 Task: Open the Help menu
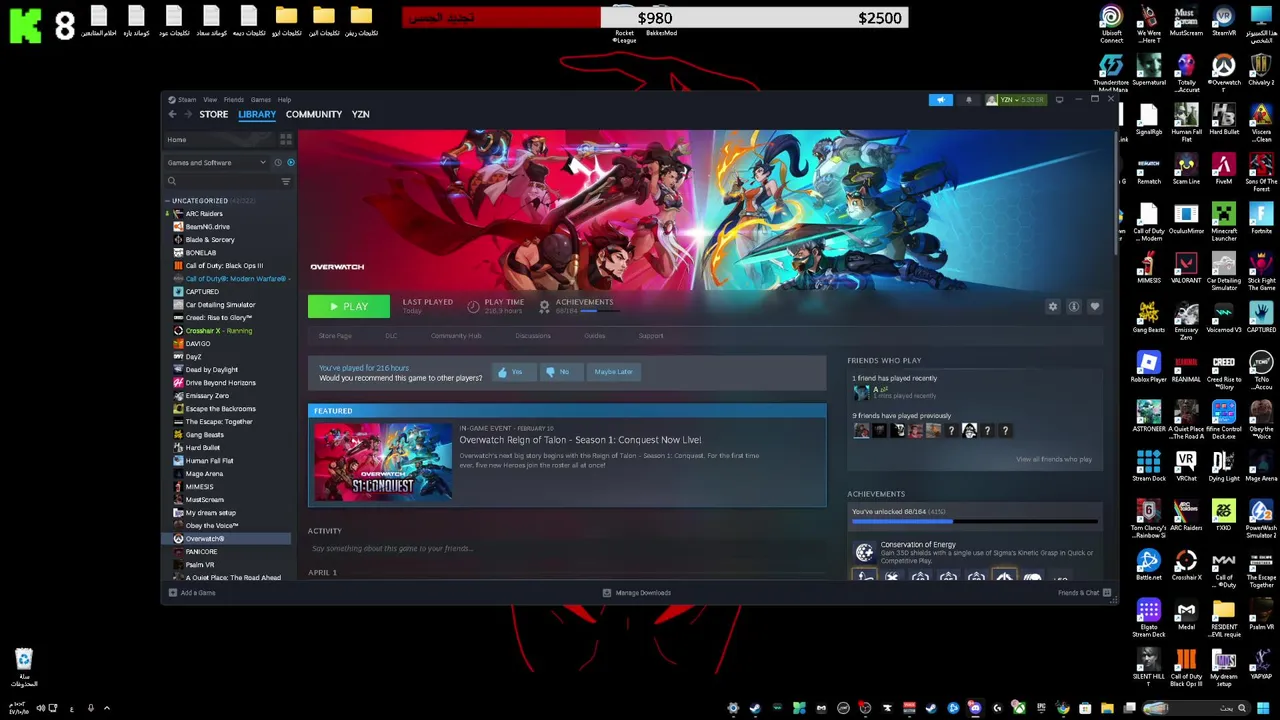[284, 100]
